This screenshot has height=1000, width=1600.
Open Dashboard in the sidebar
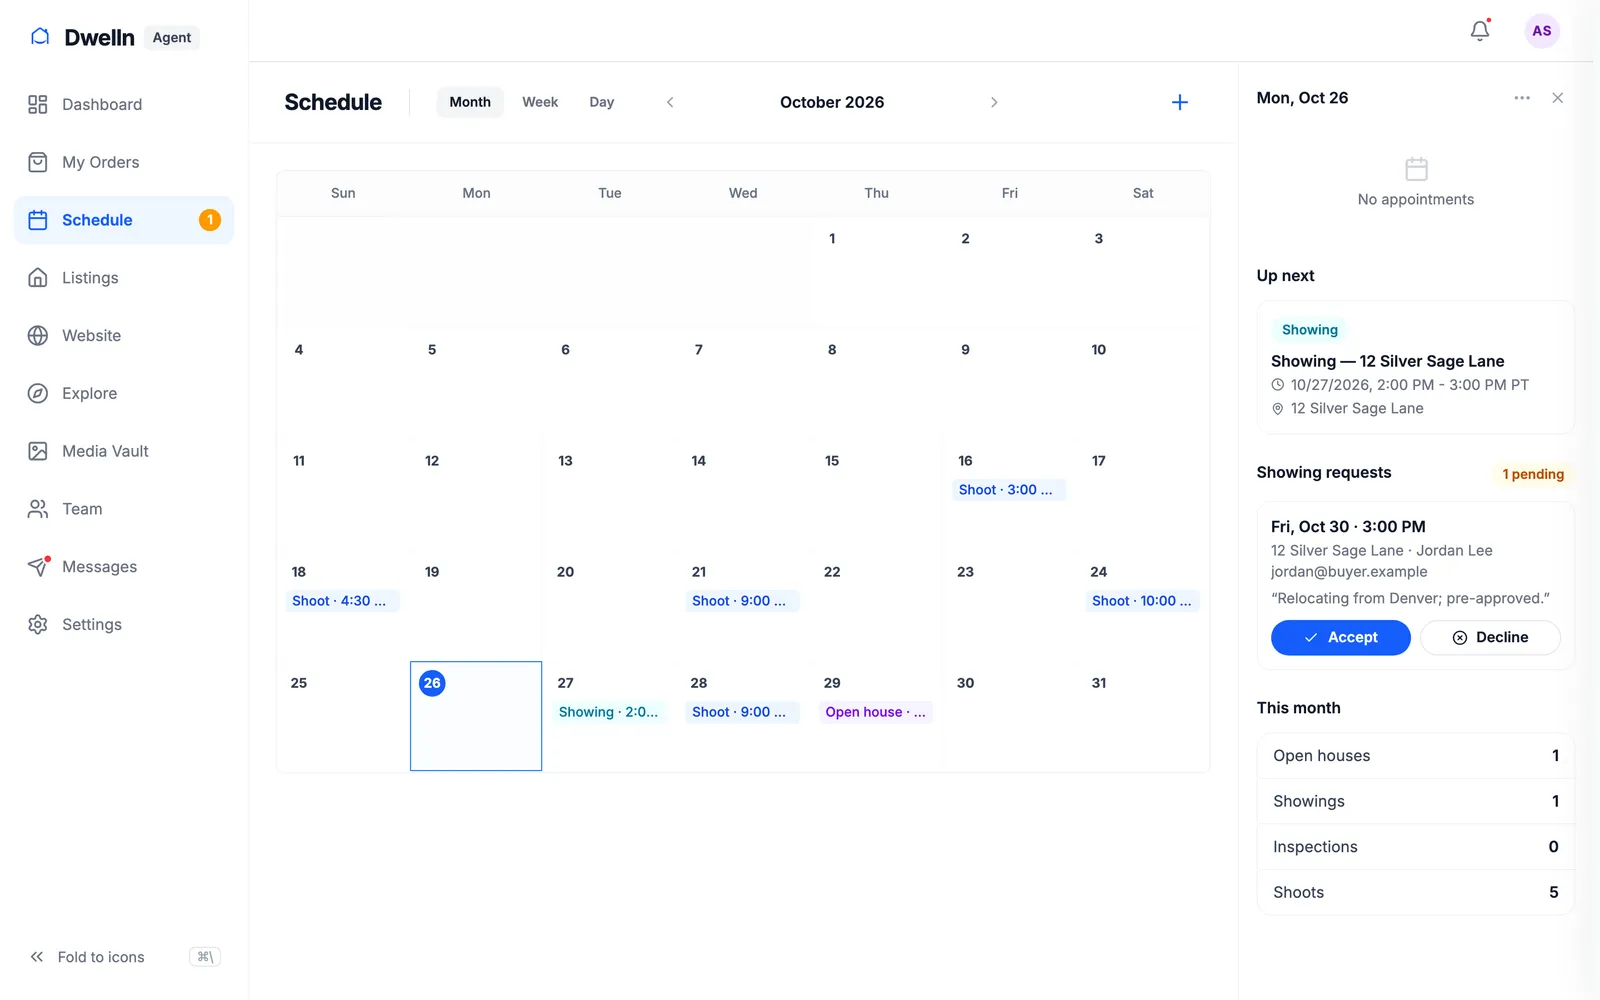pos(124,104)
